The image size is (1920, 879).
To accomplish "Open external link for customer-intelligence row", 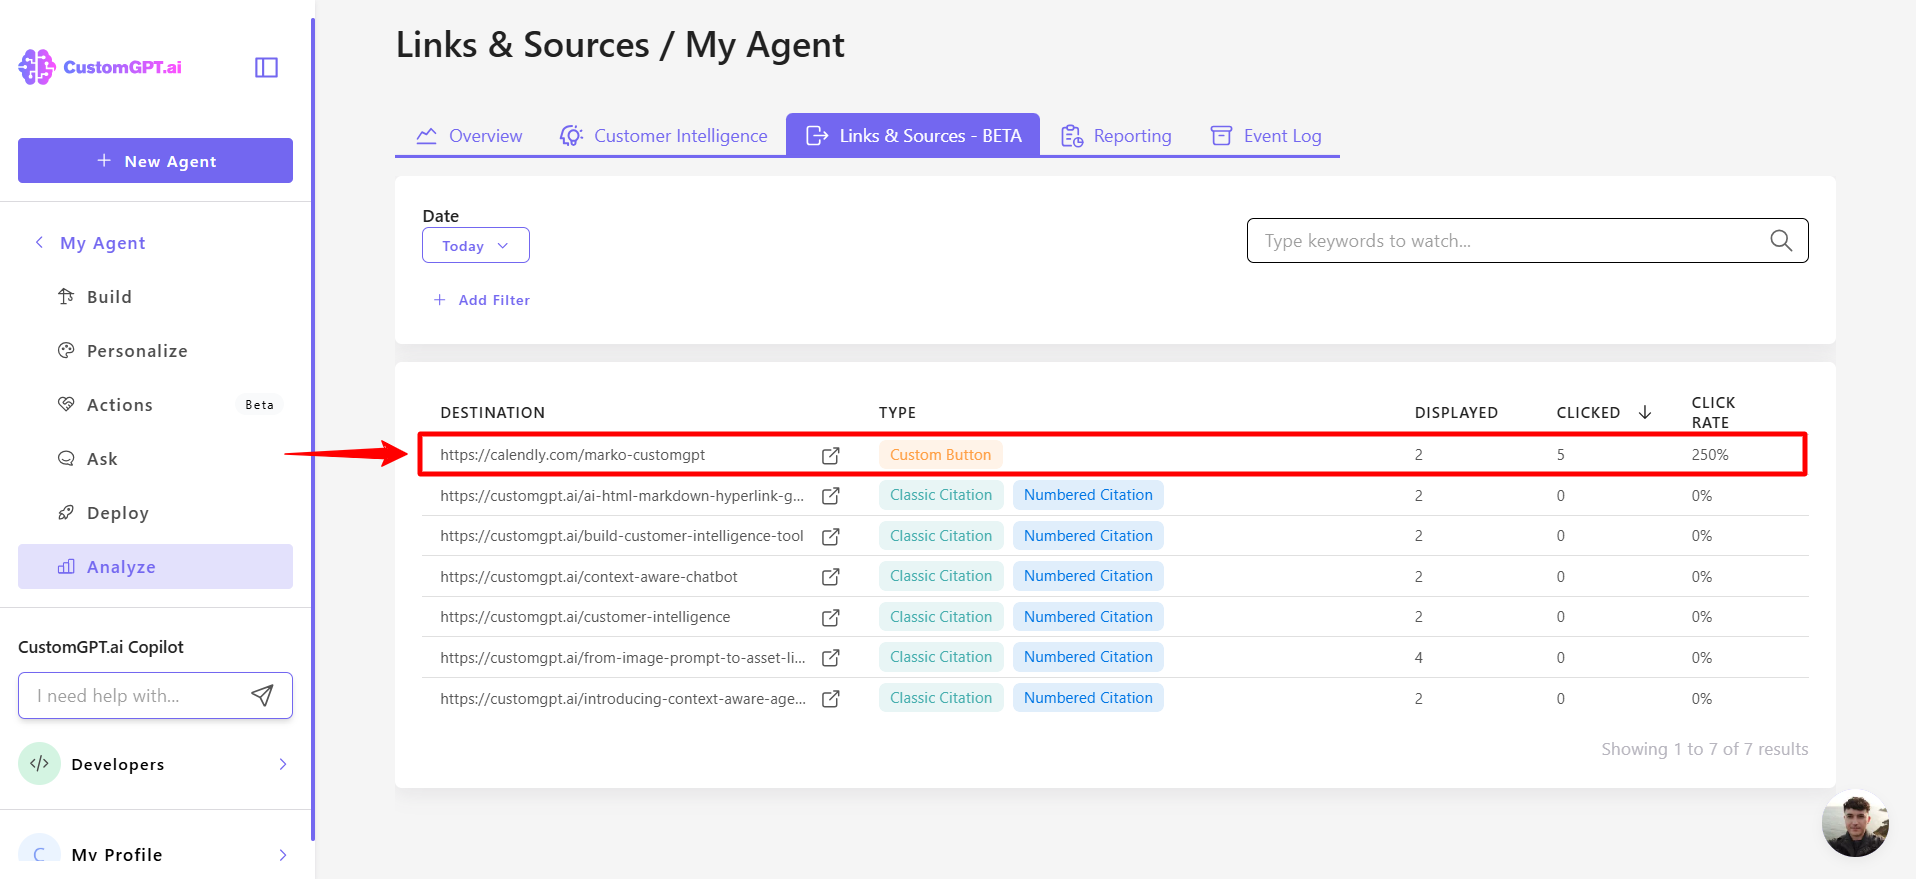I will (830, 617).
